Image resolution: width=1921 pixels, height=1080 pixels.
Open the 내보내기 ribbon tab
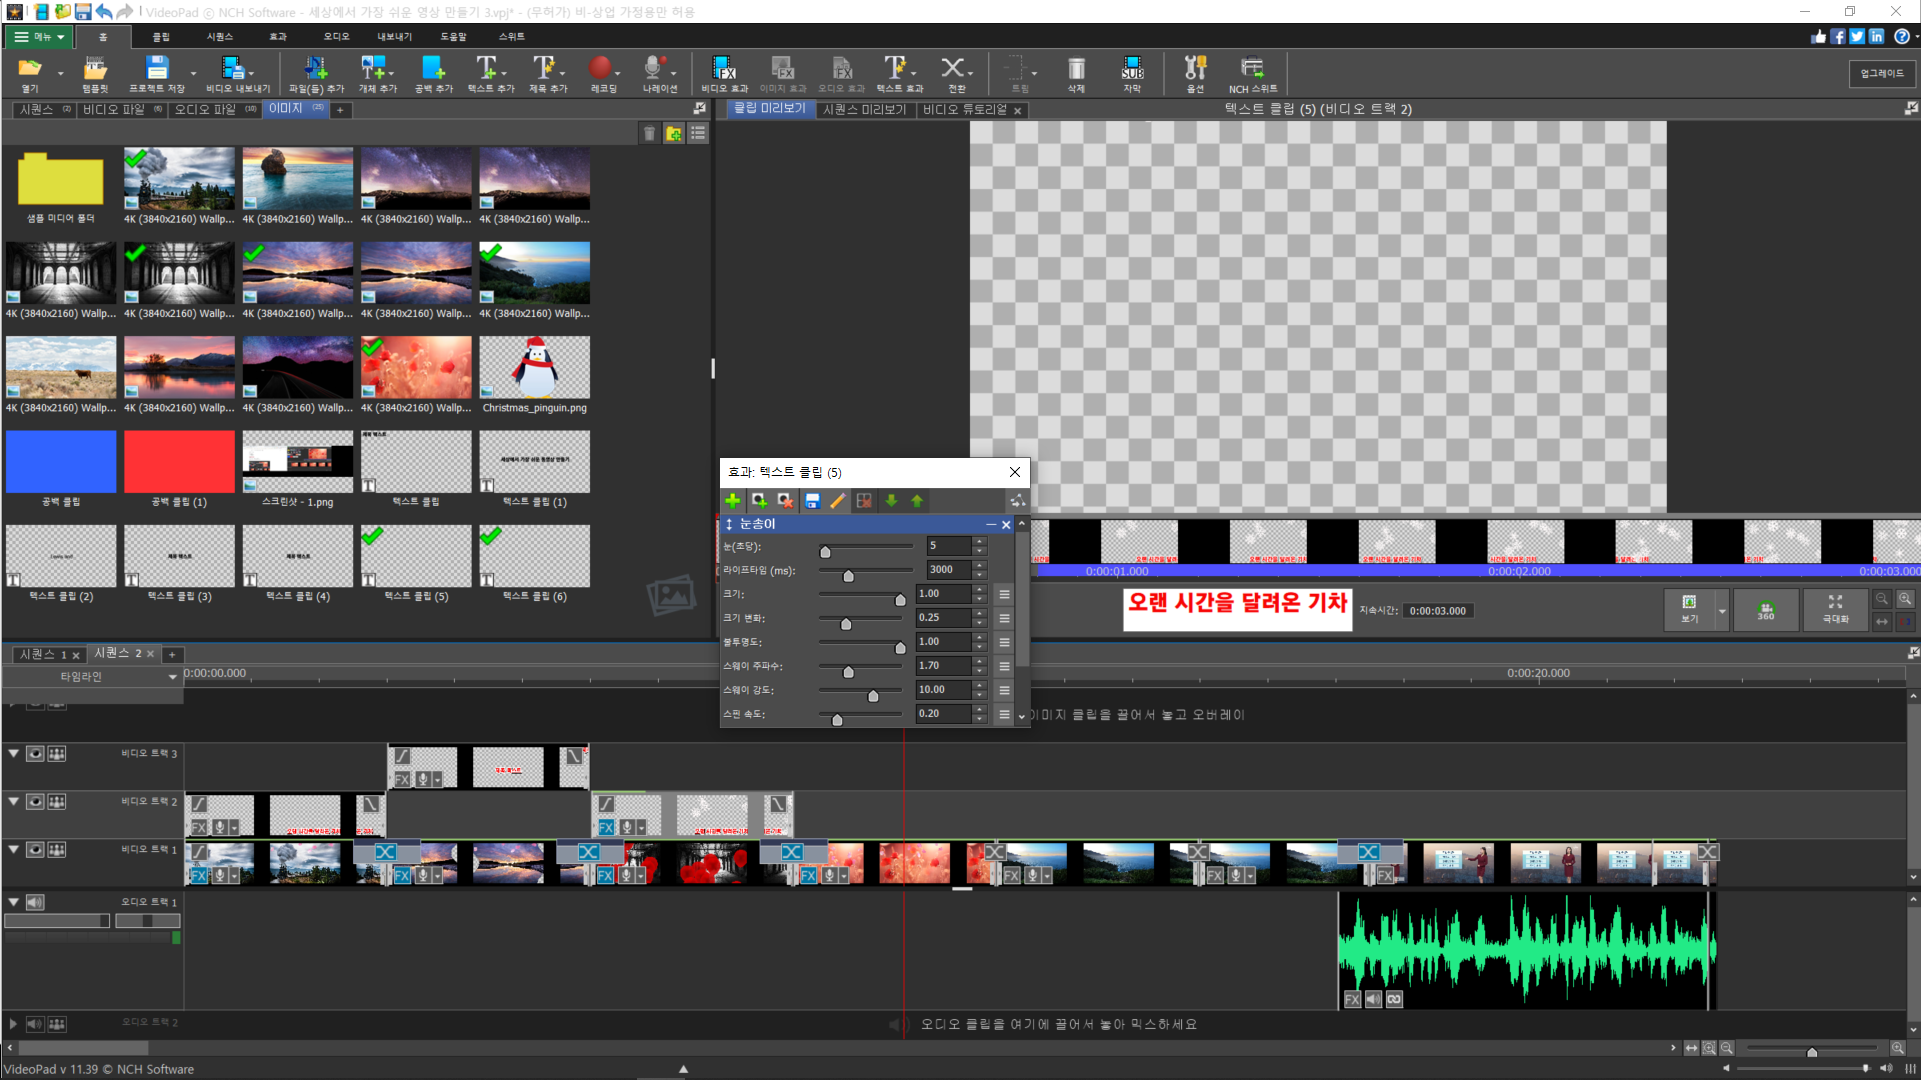coord(394,36)
